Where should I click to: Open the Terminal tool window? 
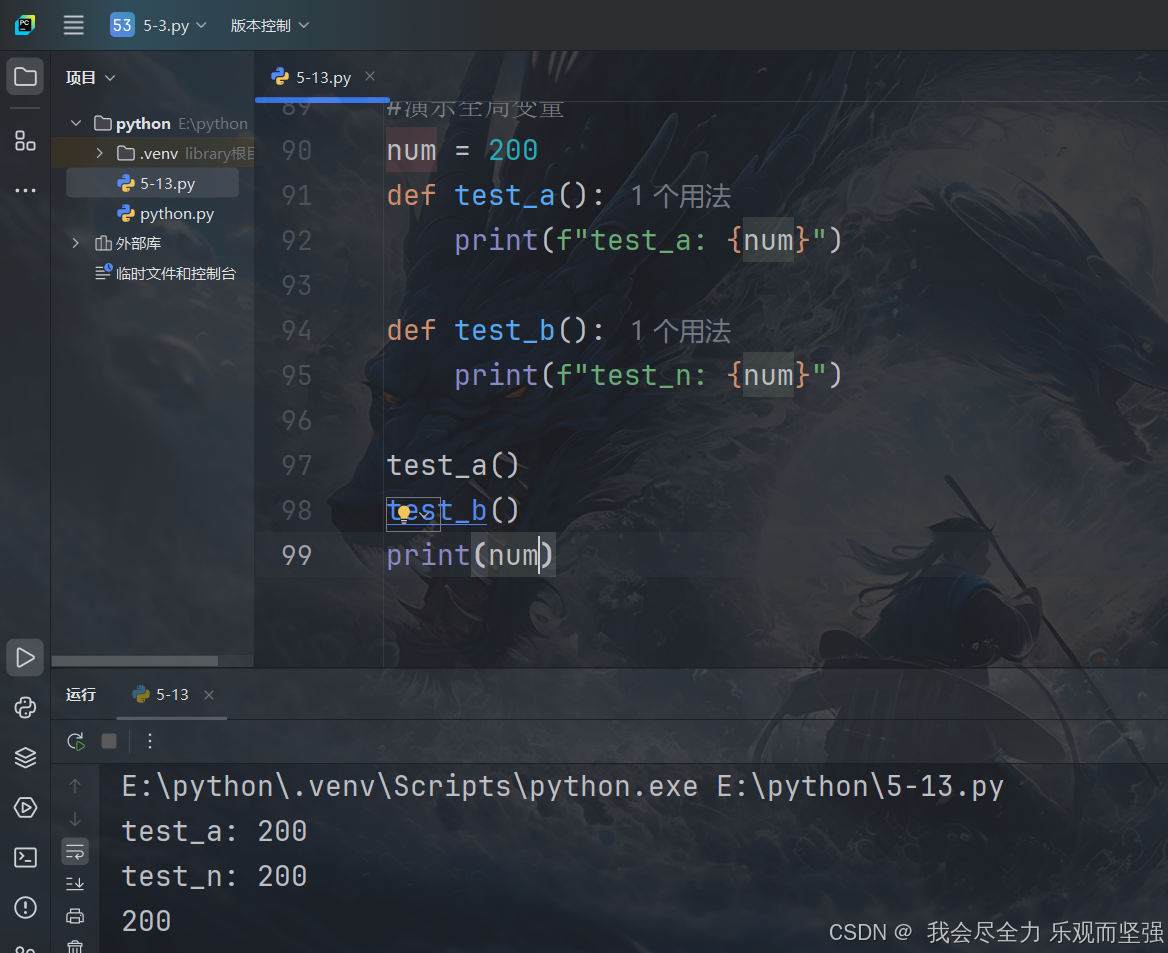(x=25, y=858)
